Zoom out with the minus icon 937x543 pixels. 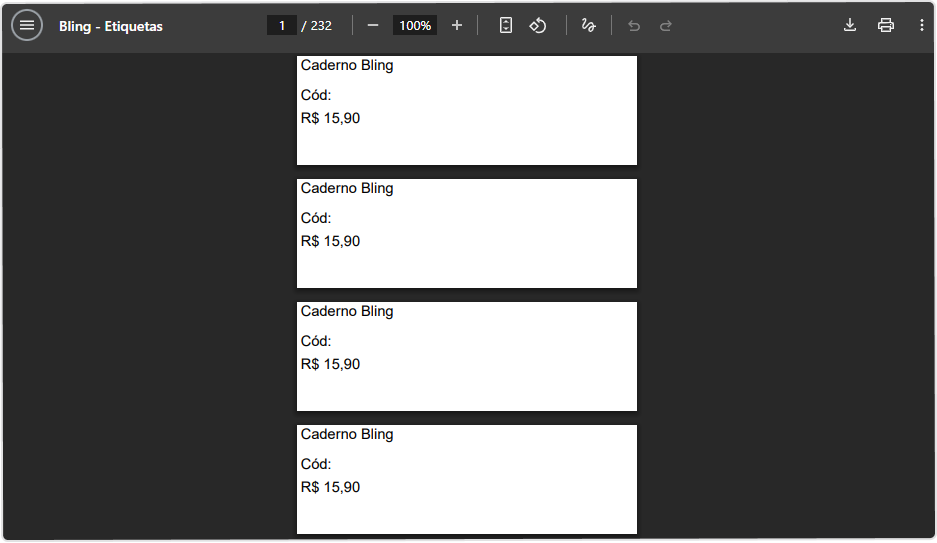[373, 26]
